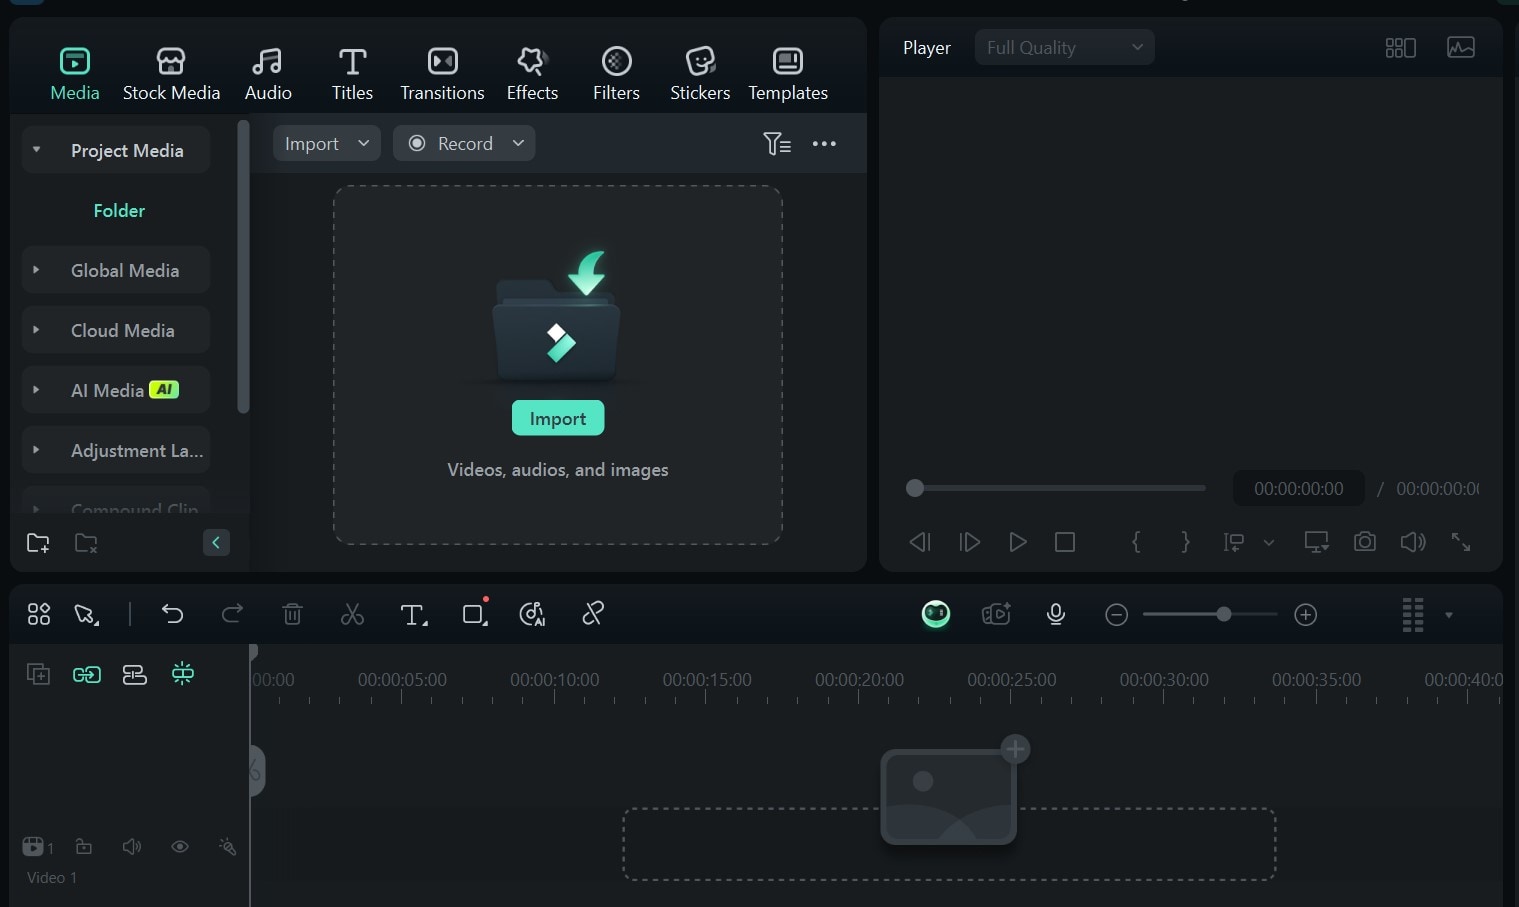Switch to the Templates tab
Viewport: 1519px width, 907px height.
(788, 74)
